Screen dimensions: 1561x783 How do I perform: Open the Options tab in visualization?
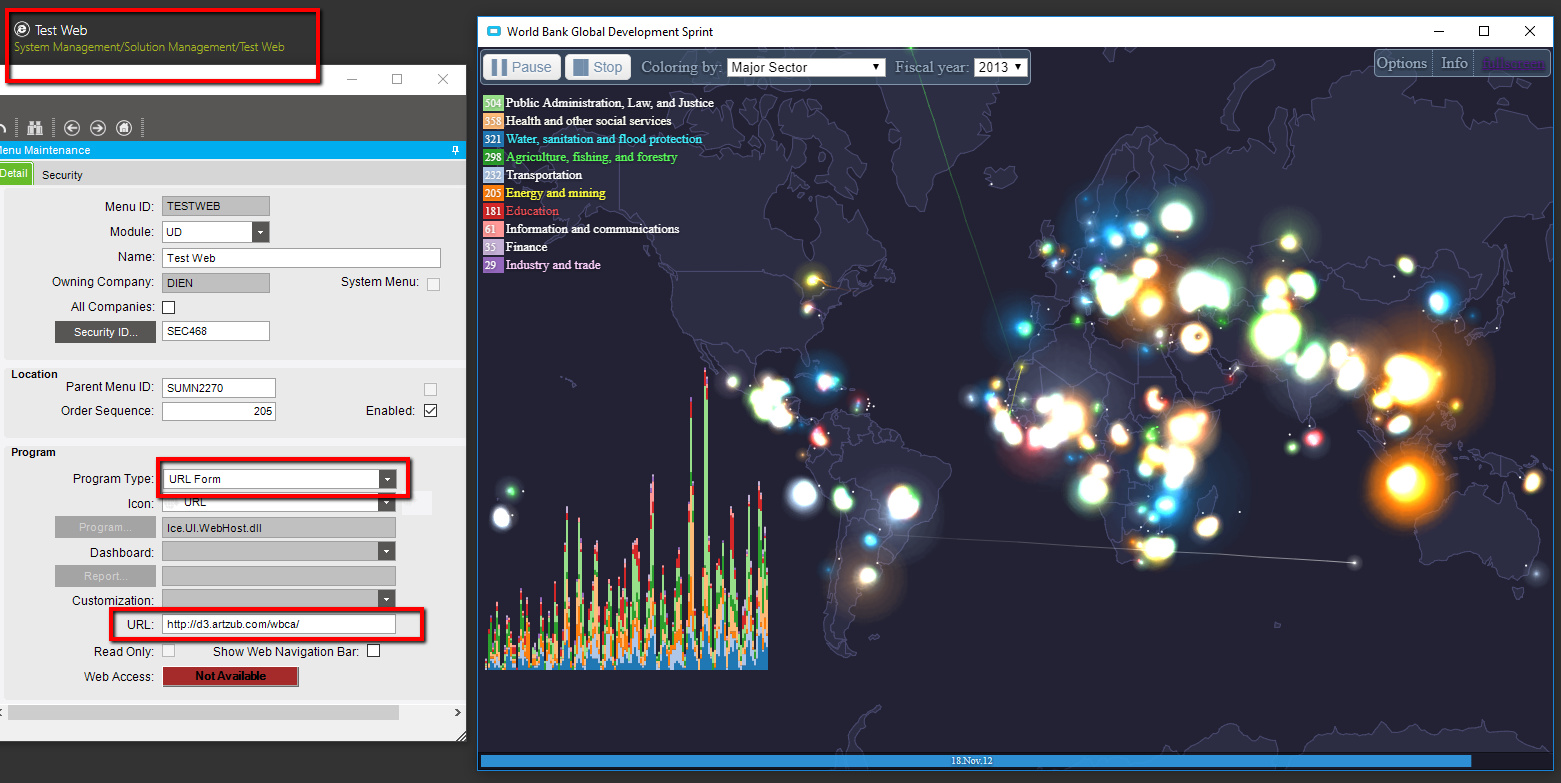1401,63
